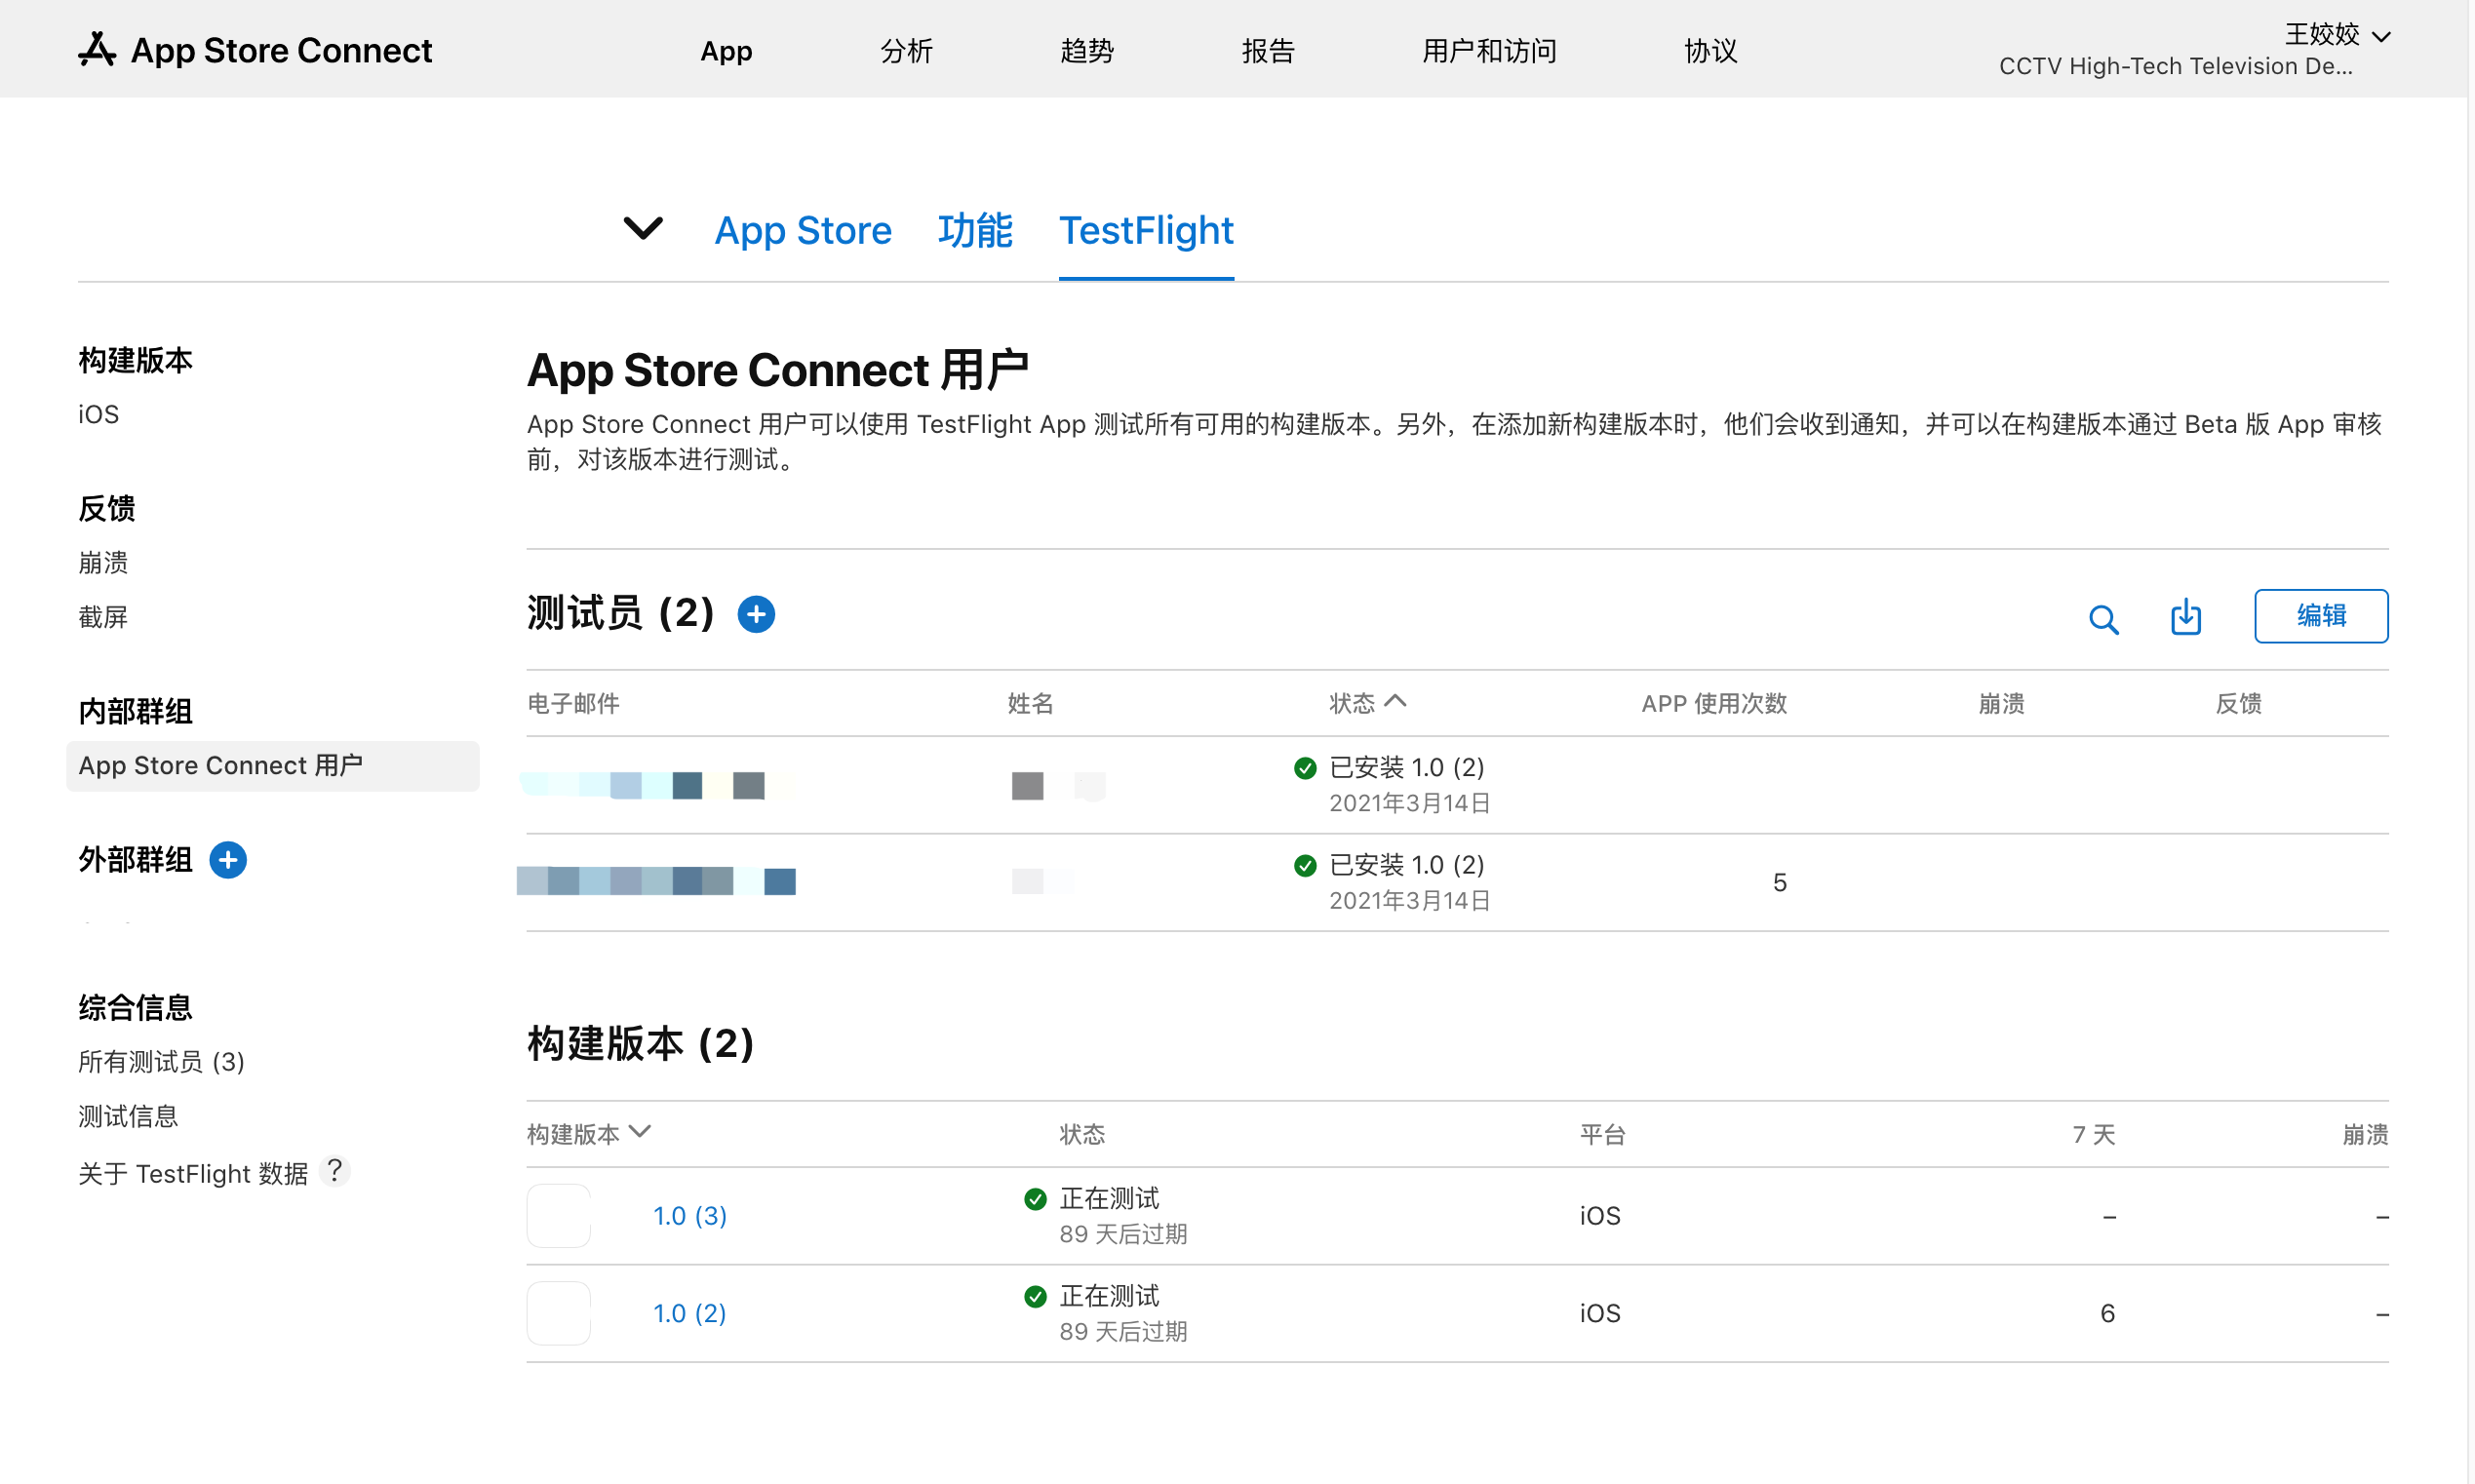Expand the app selector chevron
The image size is (2475, 1484).
[x=642, y=229]
